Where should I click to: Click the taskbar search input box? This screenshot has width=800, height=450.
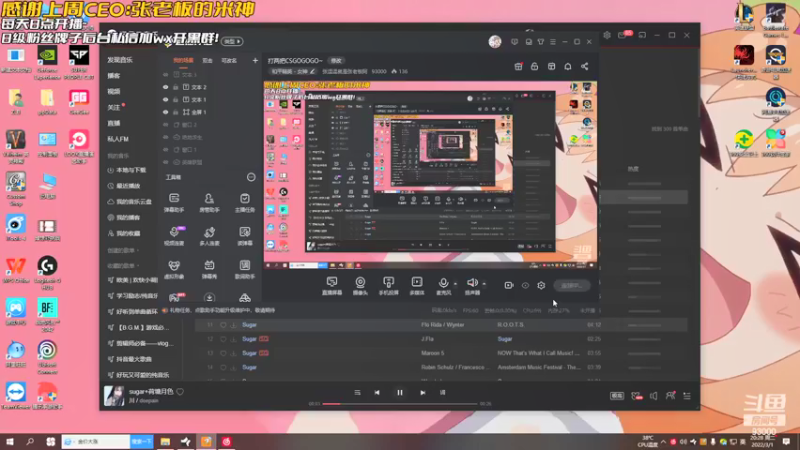96,441
